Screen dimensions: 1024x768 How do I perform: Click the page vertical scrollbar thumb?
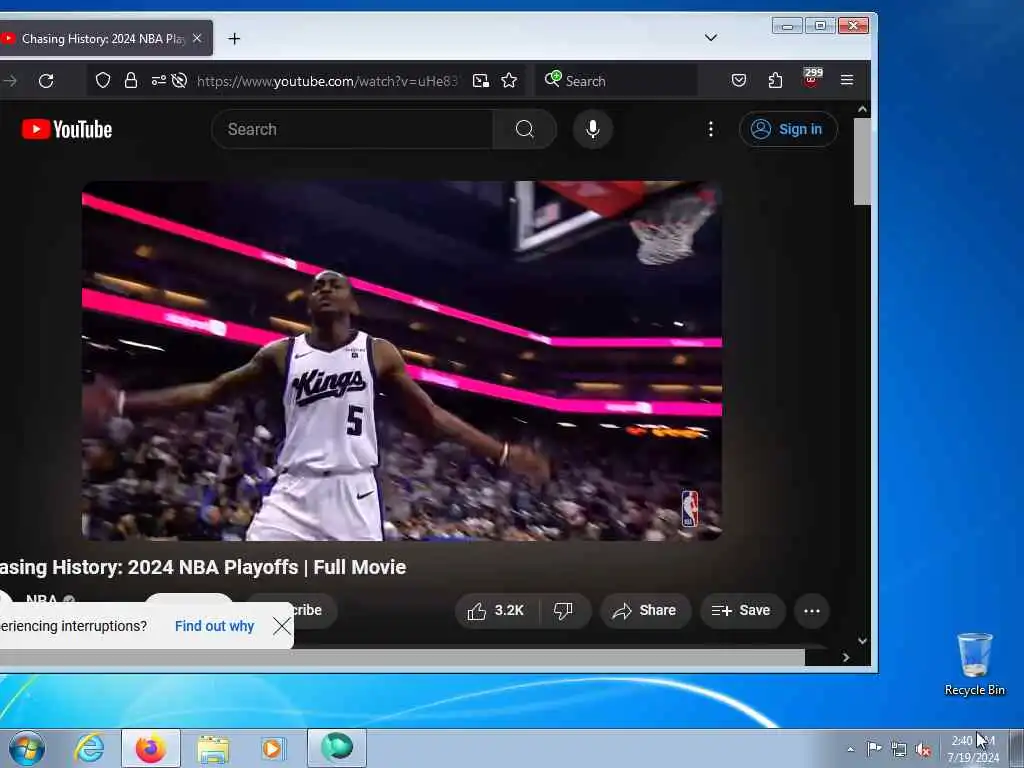(x=862, y=161)
